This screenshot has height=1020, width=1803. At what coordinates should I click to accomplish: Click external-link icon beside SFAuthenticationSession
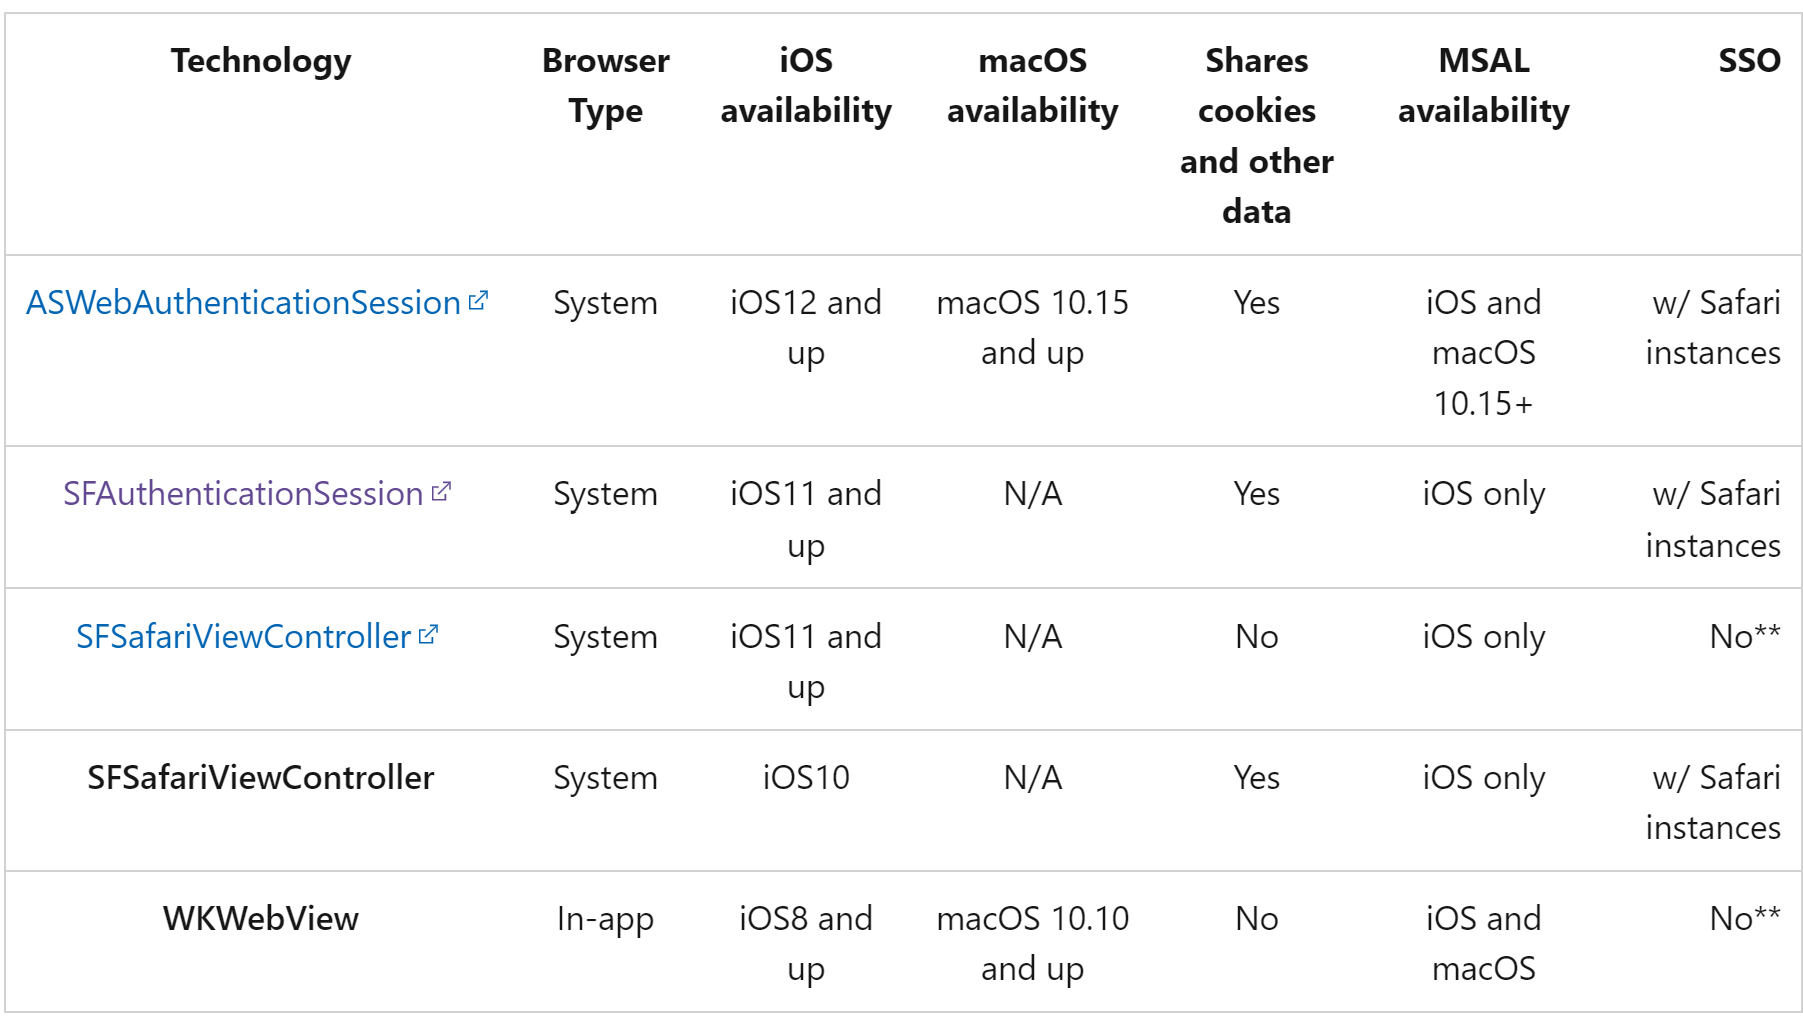coord(441,492)
